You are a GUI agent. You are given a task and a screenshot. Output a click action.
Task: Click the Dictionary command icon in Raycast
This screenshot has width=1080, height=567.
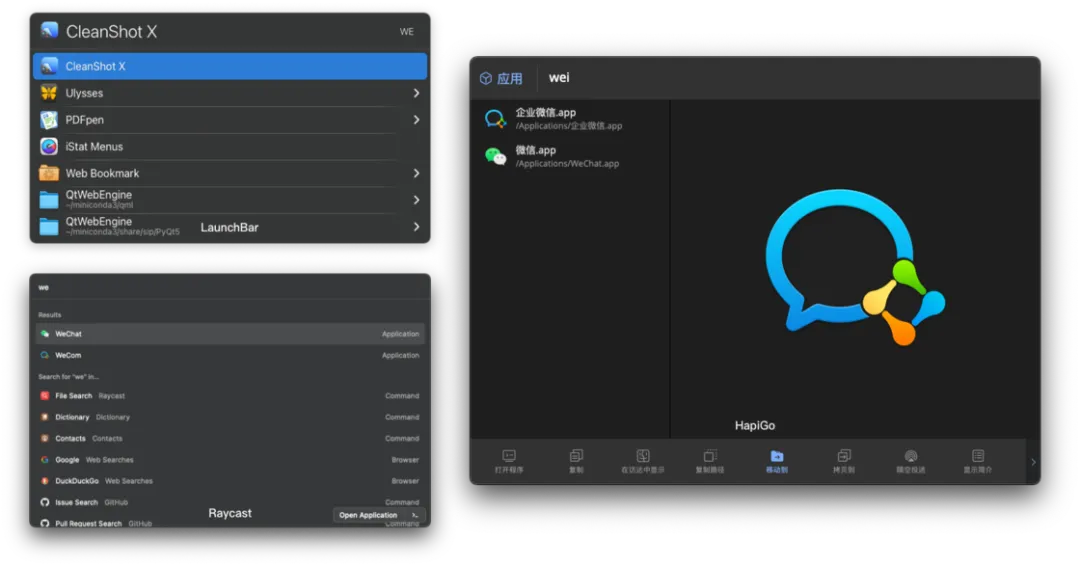(45, 417)
